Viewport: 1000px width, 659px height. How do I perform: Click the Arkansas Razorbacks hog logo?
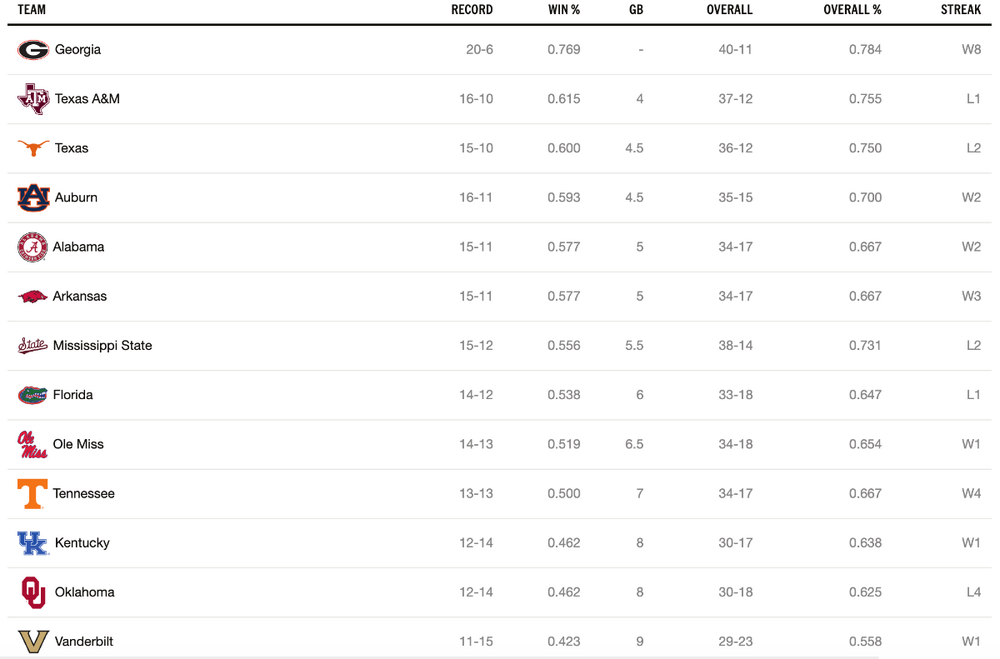33,297
